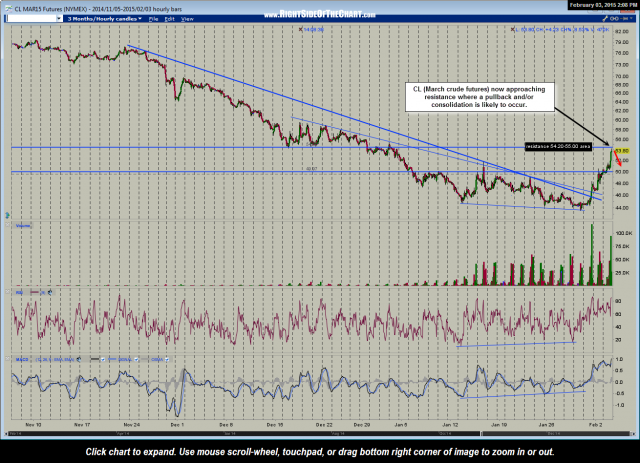
Task: Click the Nov 10 date axis label
Action: tap(33, 425)
